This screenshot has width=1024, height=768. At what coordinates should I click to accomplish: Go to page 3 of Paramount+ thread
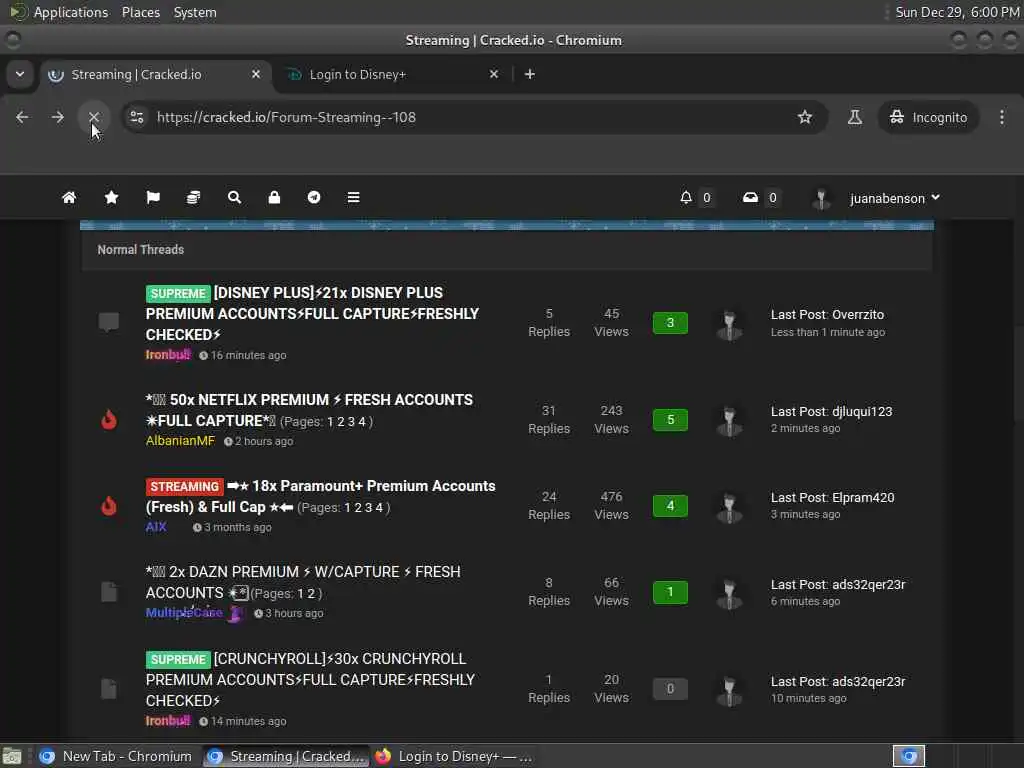pyautogui.click(x=368, y=507)
